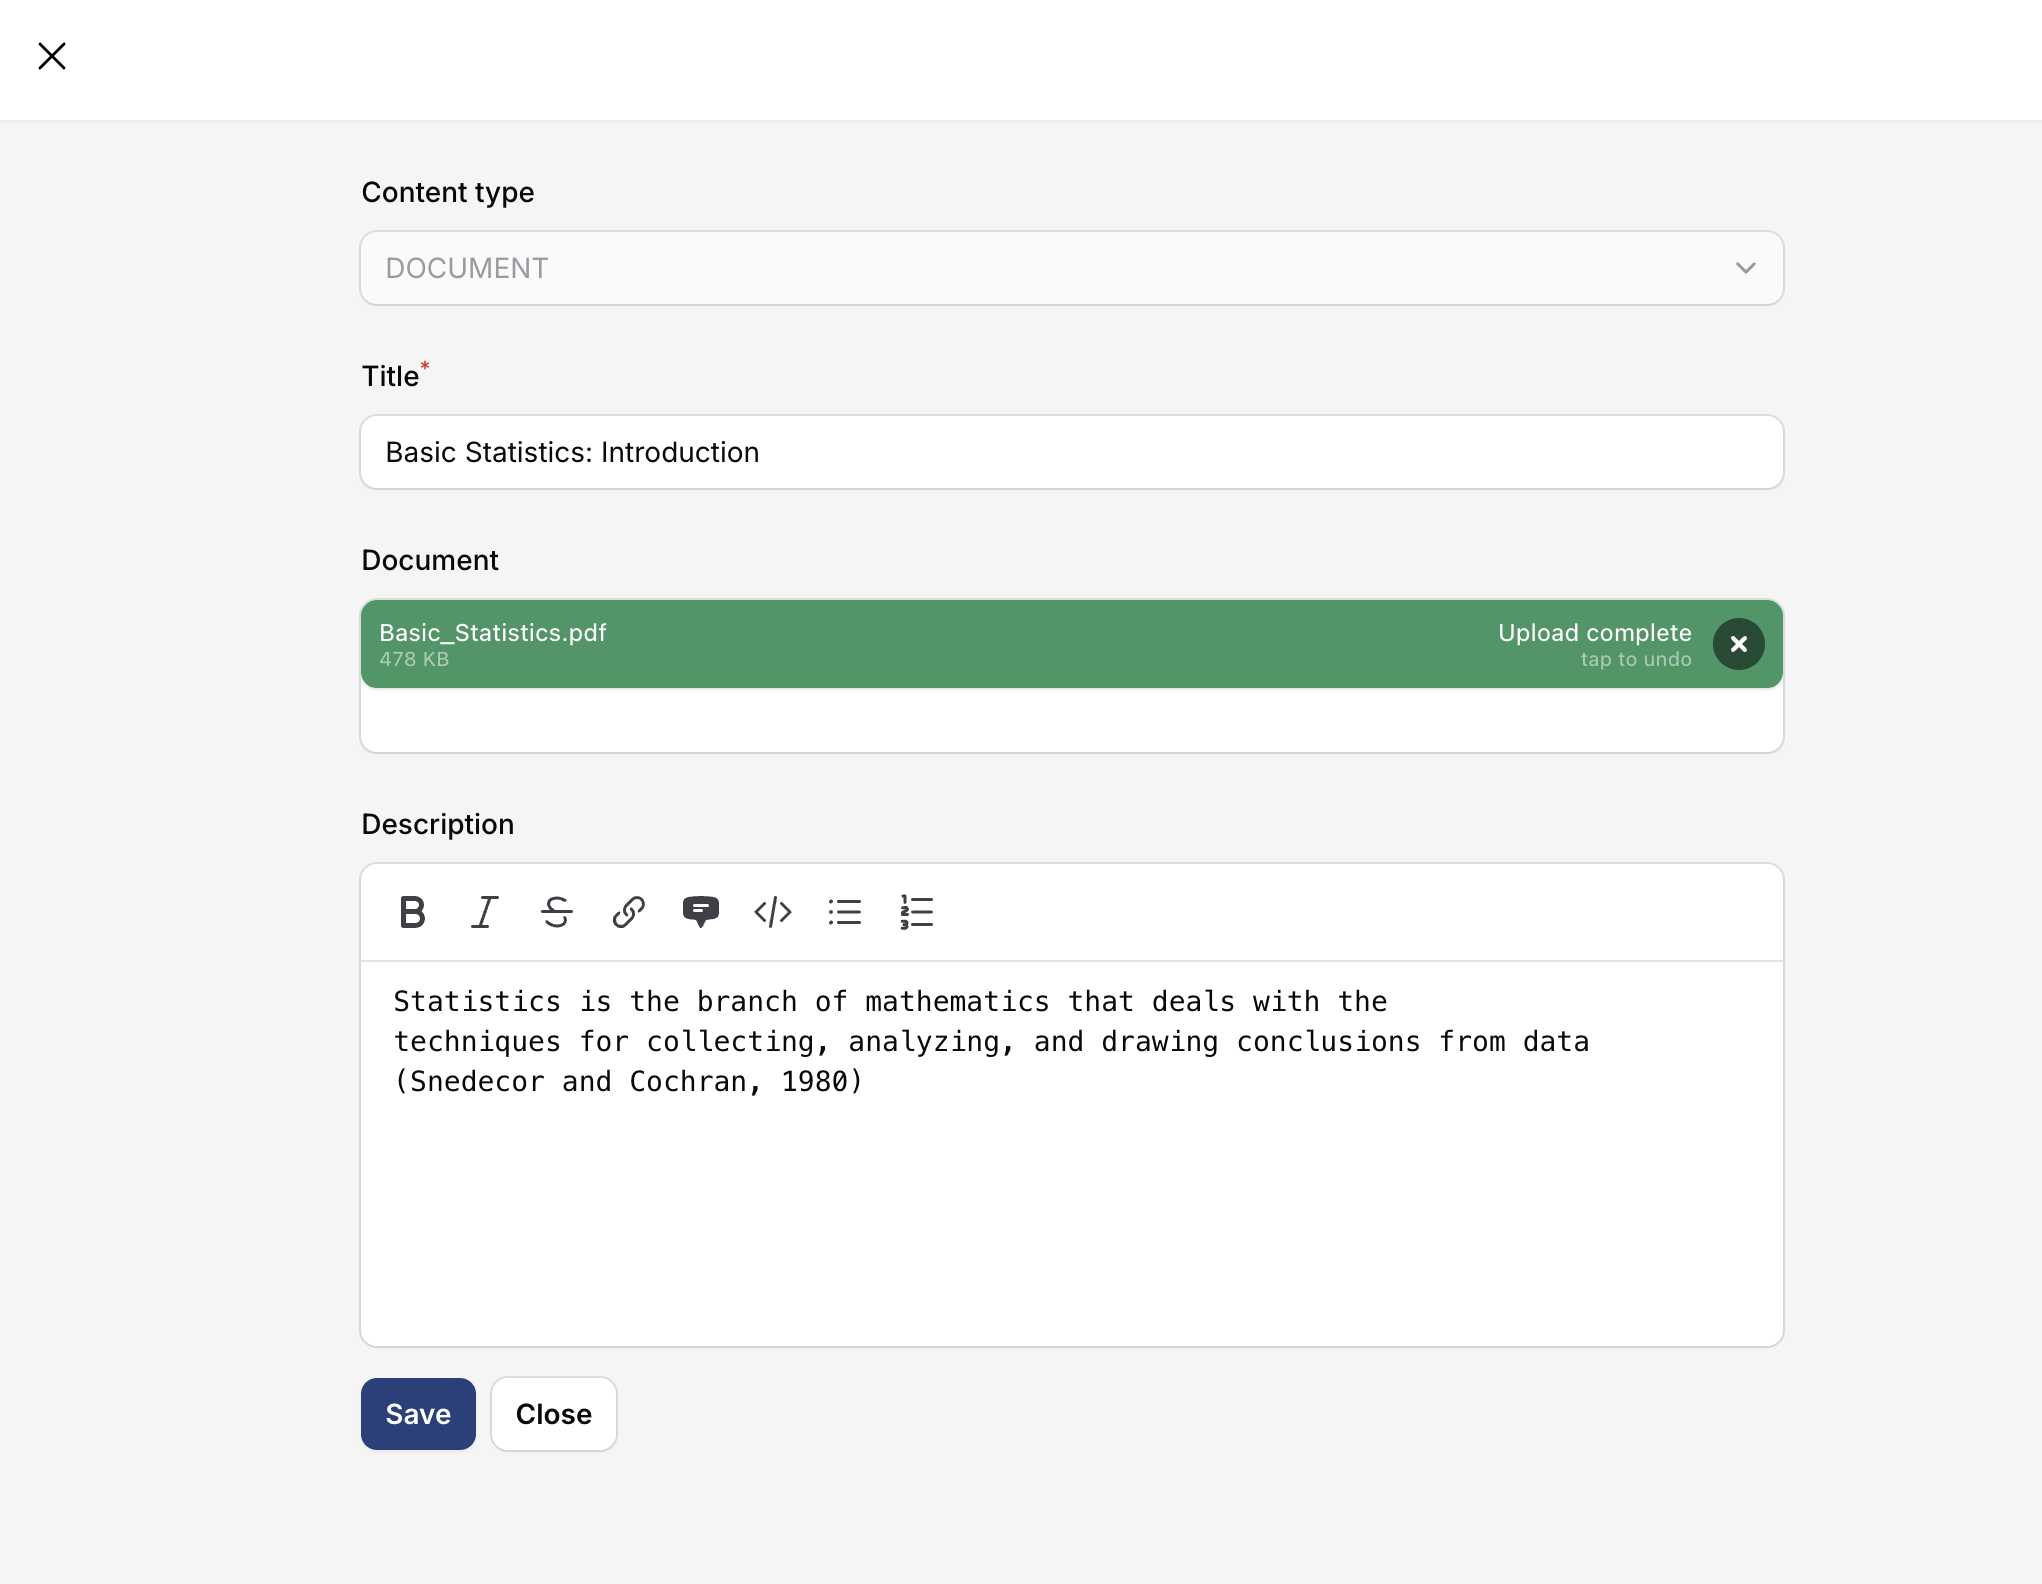Toggle code formatting in the editor
This screenshot has height=1584, width=2042.
[773, 912]
